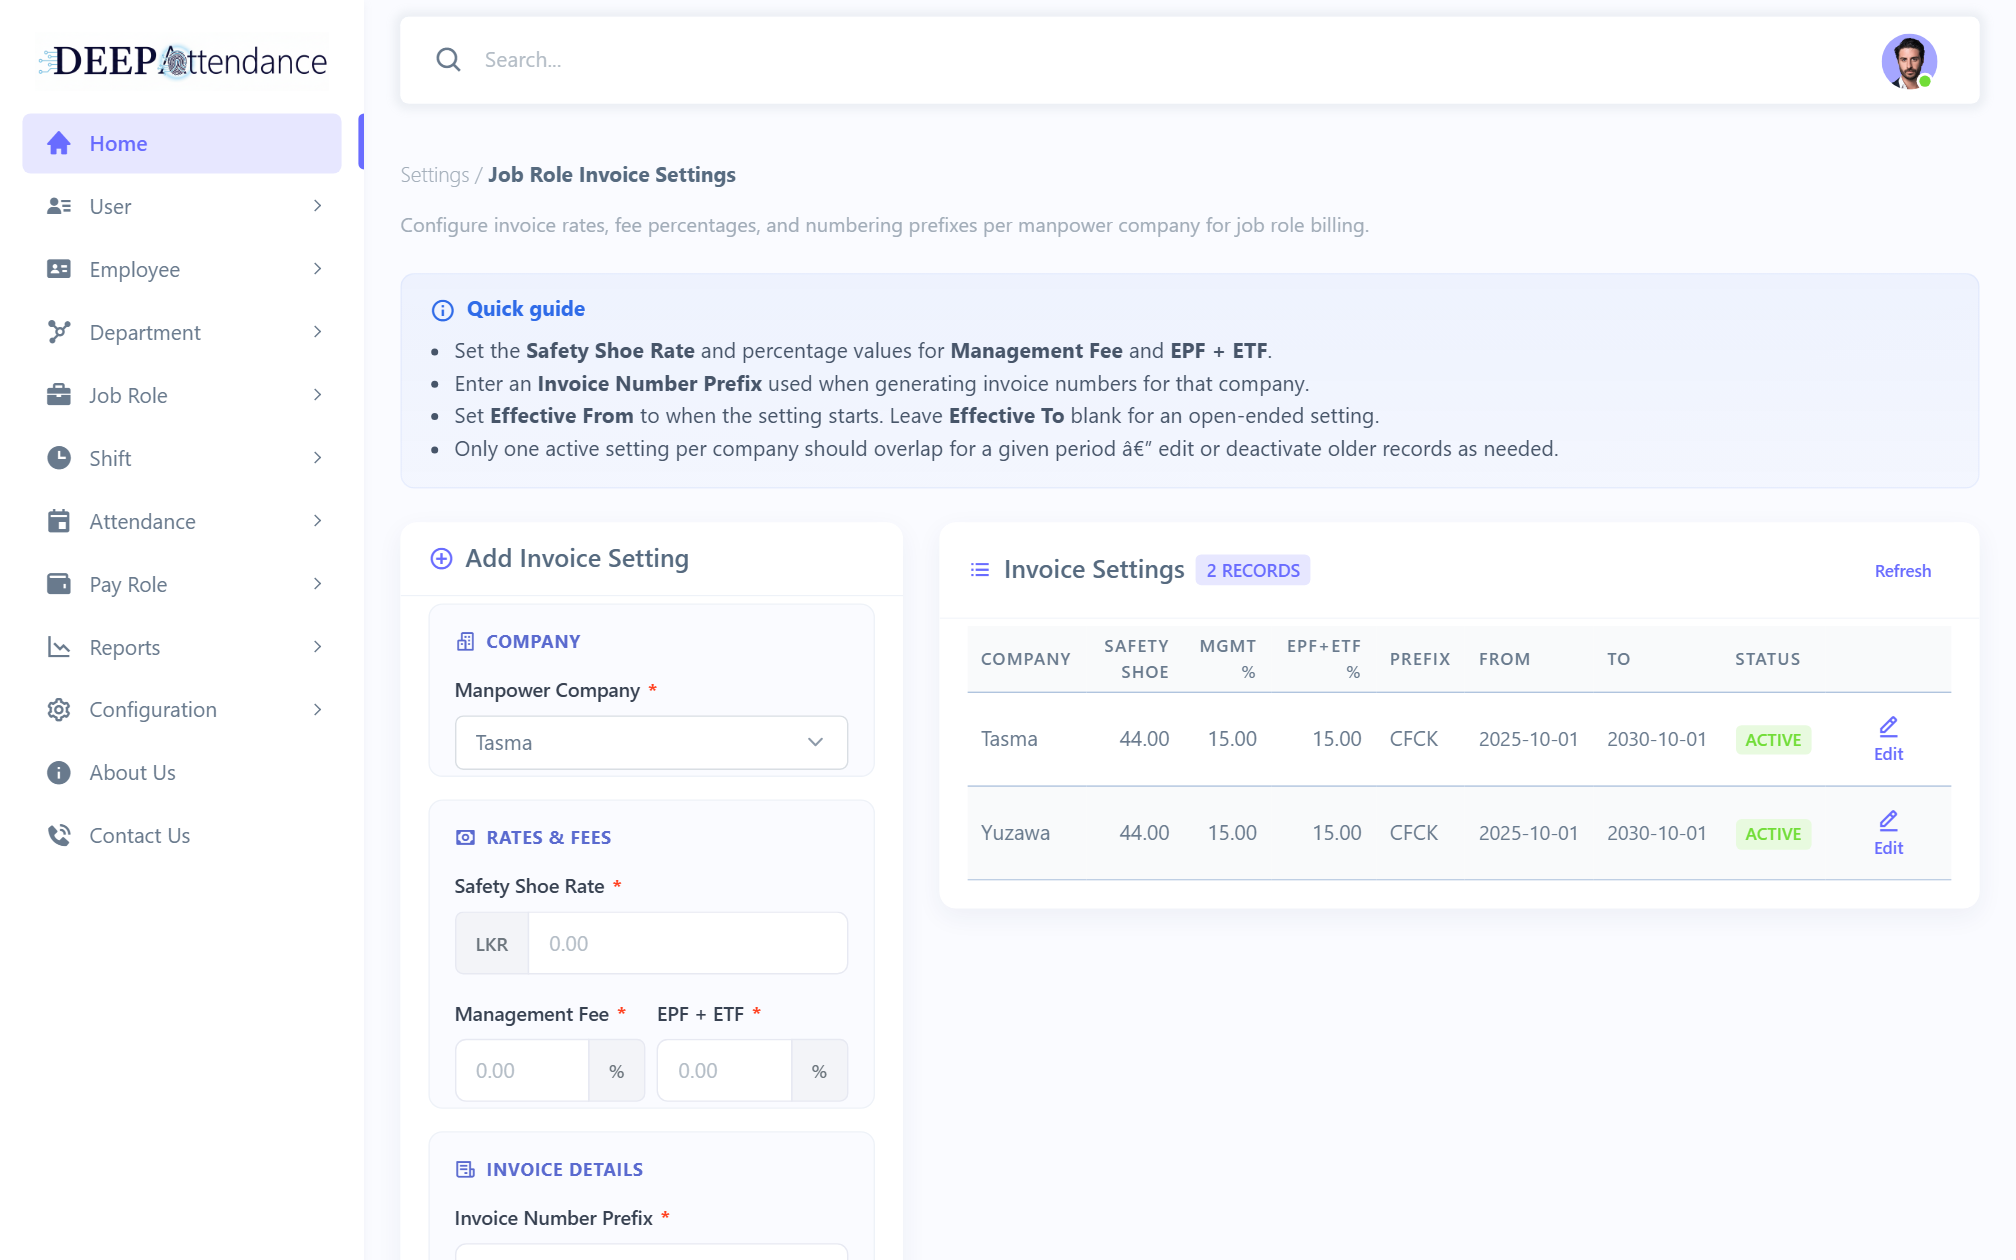The image size is (2016, 1260).
Task: Click the Quick guide heading
Action: point(526,309)
